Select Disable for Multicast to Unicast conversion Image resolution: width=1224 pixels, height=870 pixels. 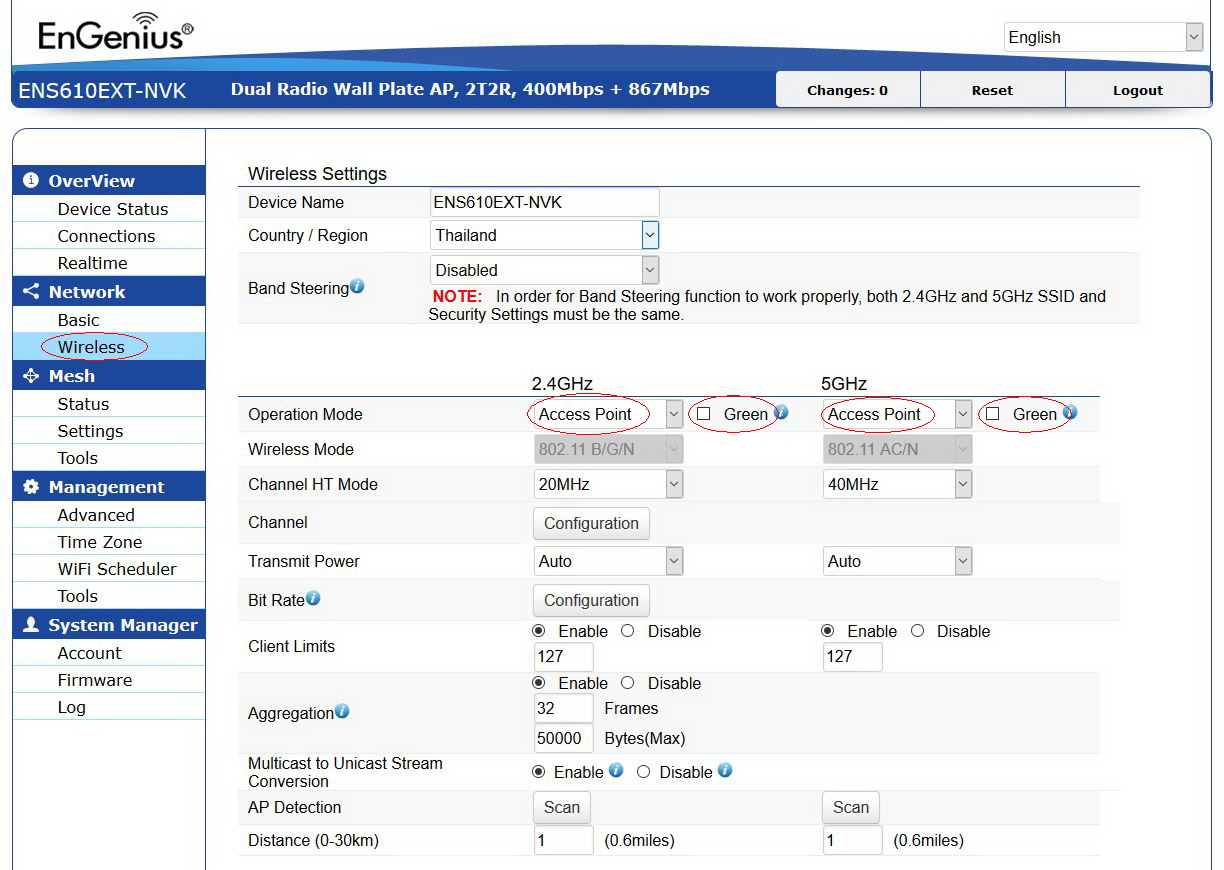[x=644, y=772]
